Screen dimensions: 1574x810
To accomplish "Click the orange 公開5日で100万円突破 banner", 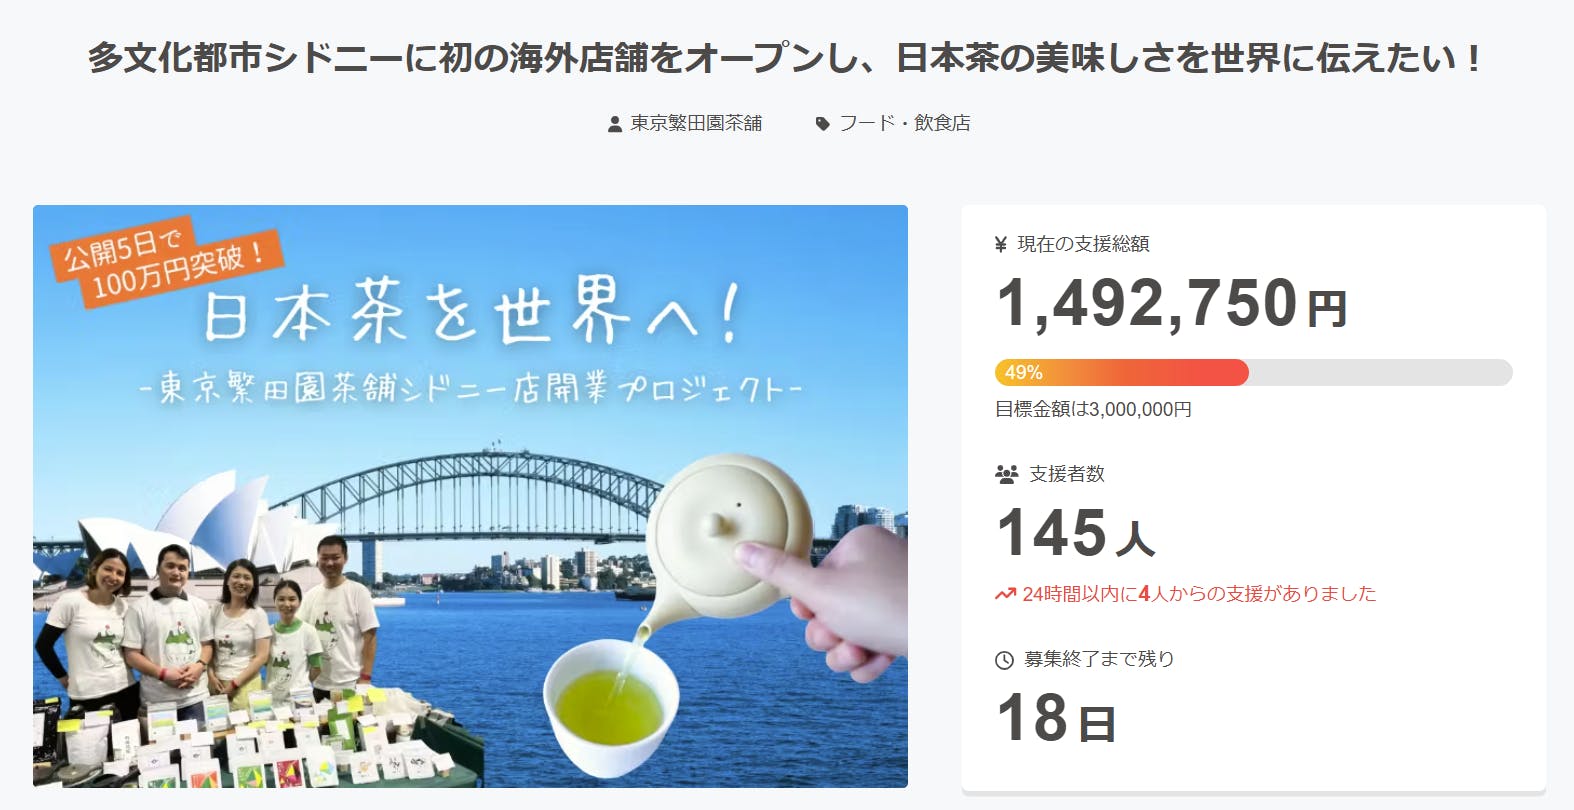I will [167, 261].
